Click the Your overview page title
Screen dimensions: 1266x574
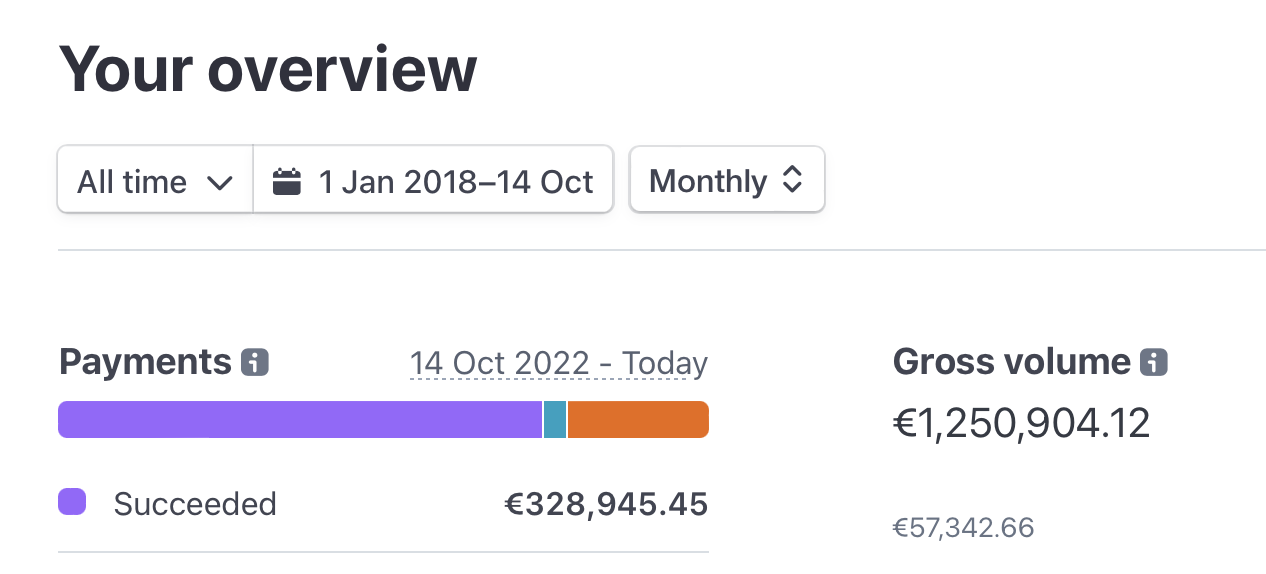pos(268,69)
